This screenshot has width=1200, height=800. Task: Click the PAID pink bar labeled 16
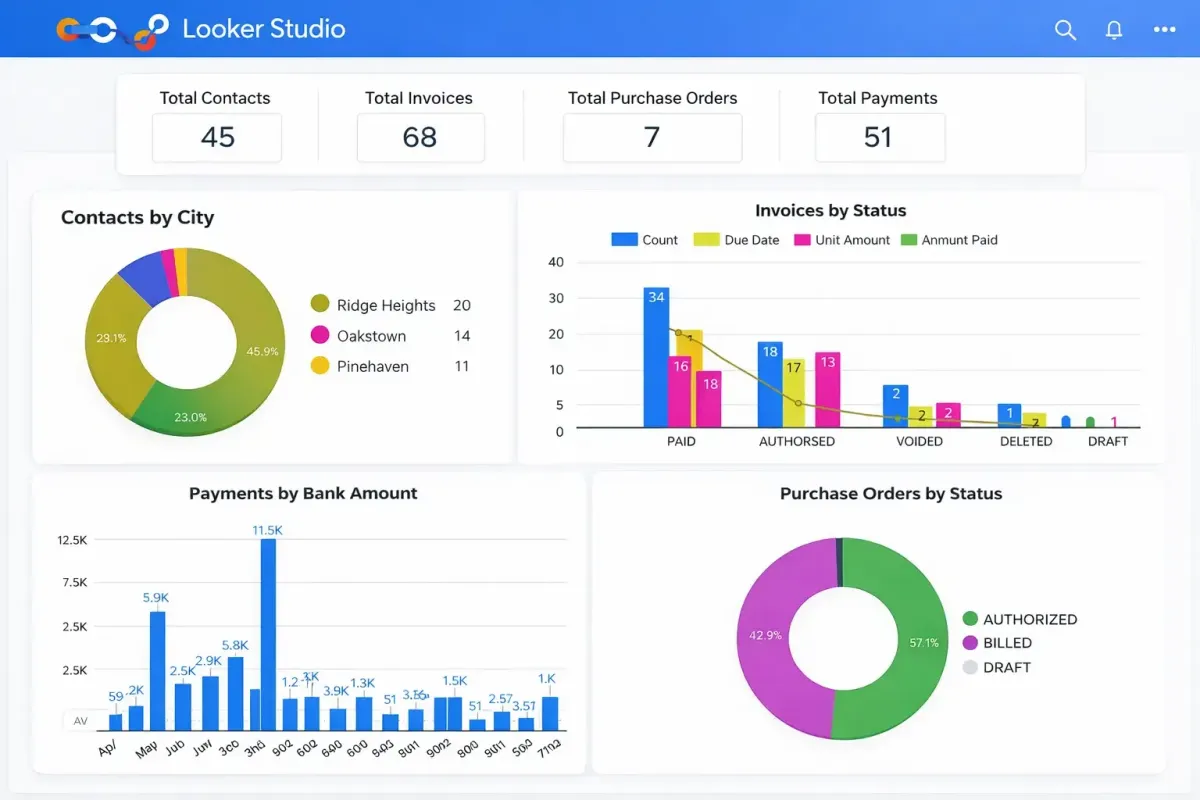tap(681, 392)
